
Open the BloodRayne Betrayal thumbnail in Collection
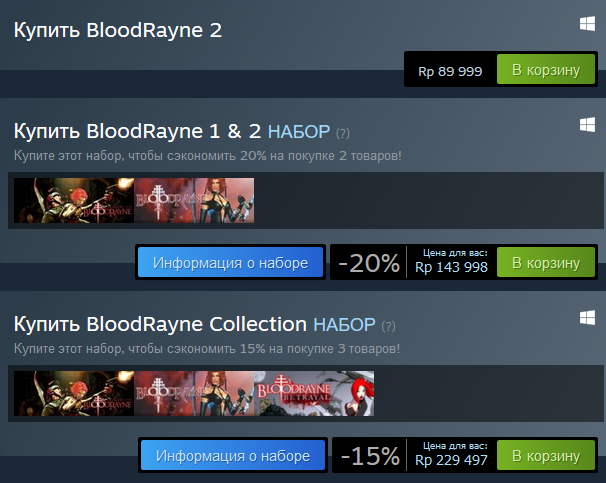pyautogui.click(x=314, y=393)
